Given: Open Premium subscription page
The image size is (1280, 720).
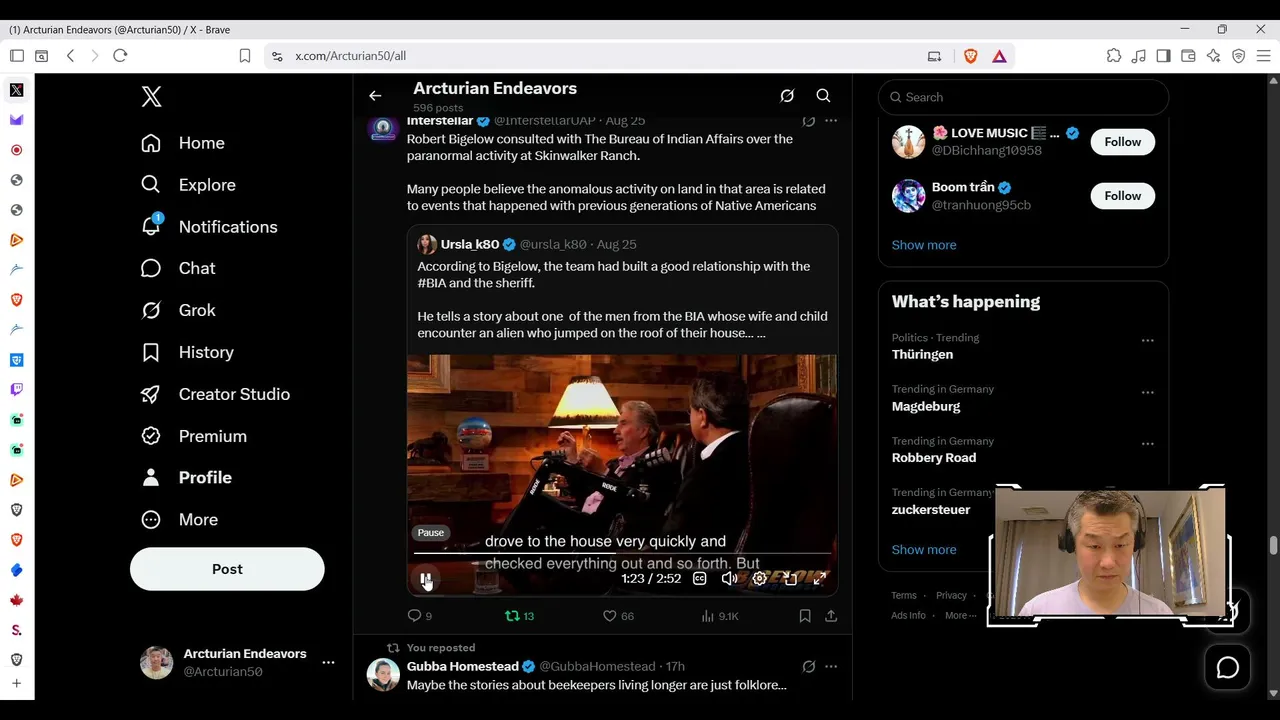Looking at the screenshot, I should (x=195, y=436).
